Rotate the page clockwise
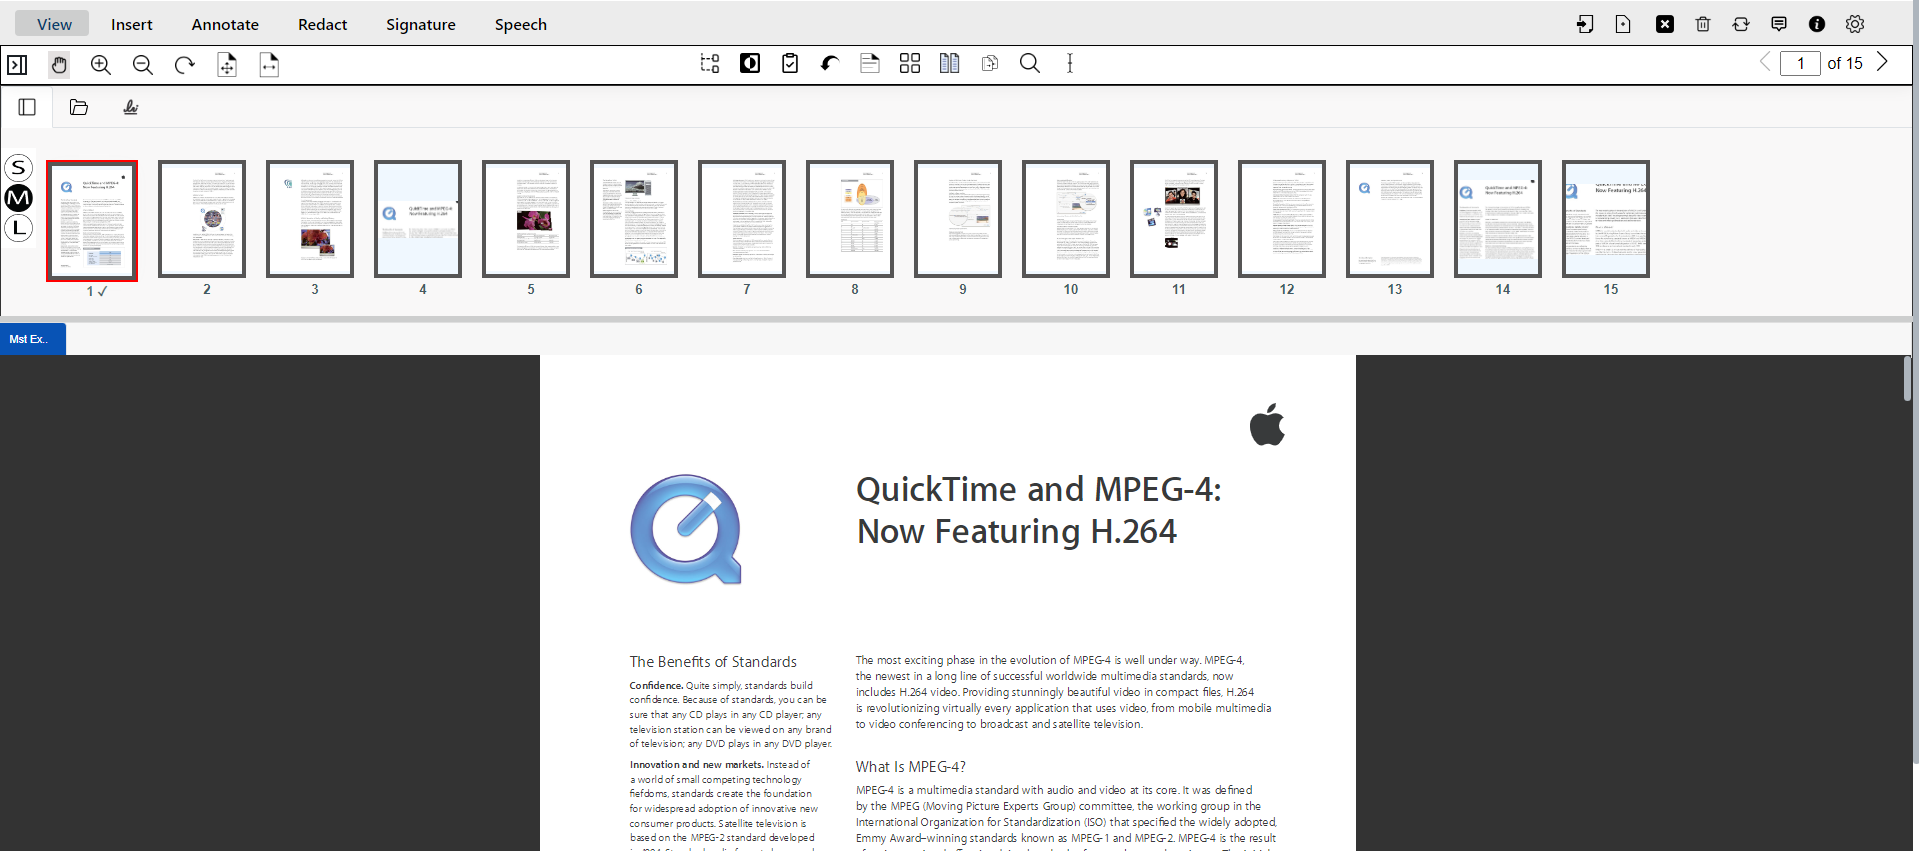The height and width of the screenshot is (851, 1919). click(185, 65)
